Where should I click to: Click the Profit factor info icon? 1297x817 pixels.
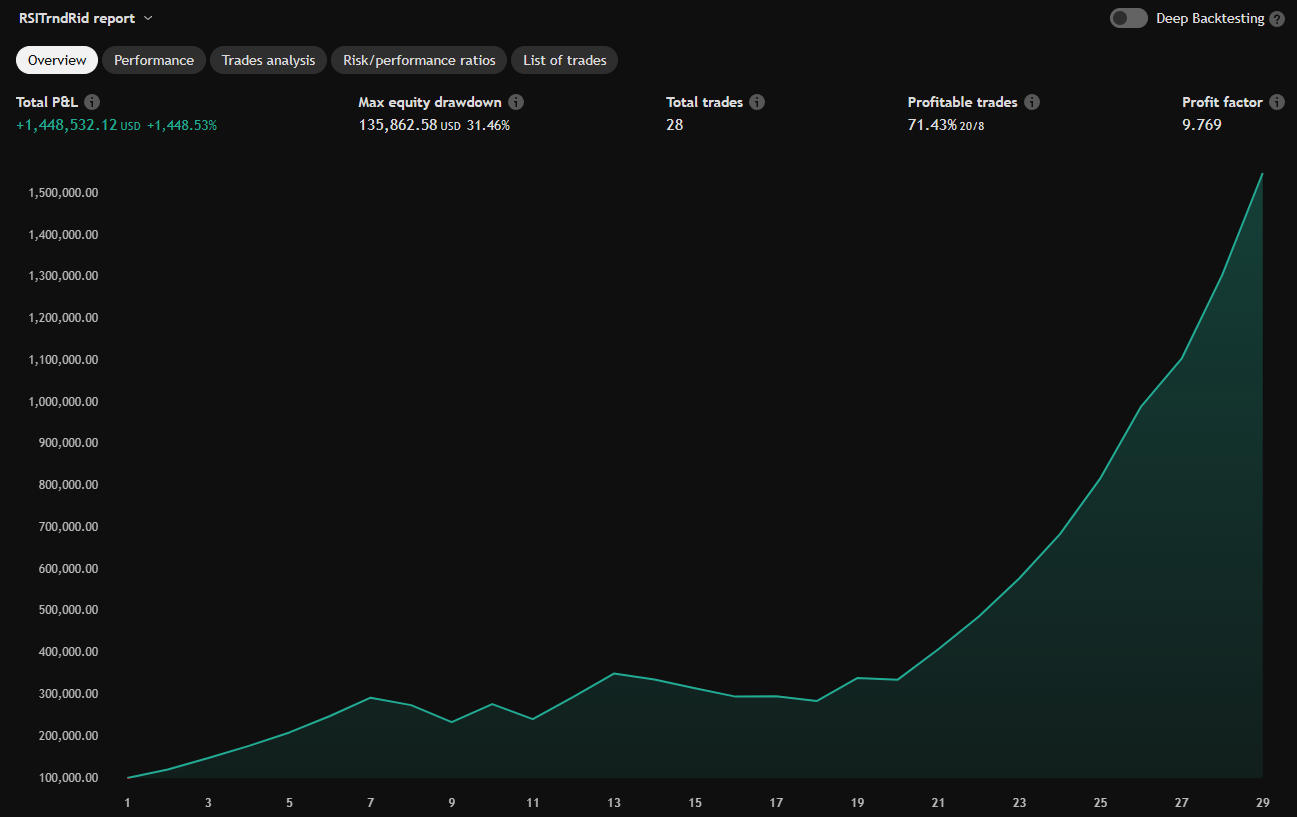click(x=1276, y=101)
